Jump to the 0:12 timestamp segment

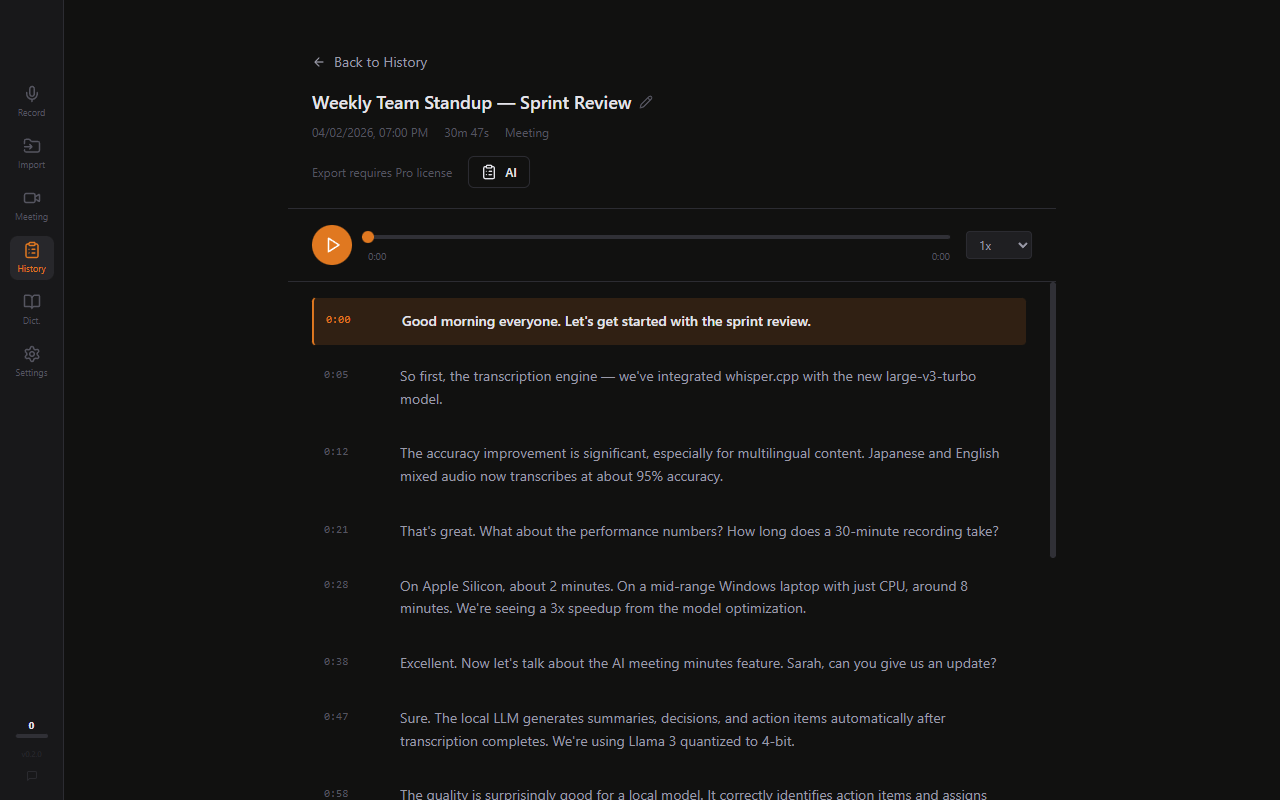(336, 452)
